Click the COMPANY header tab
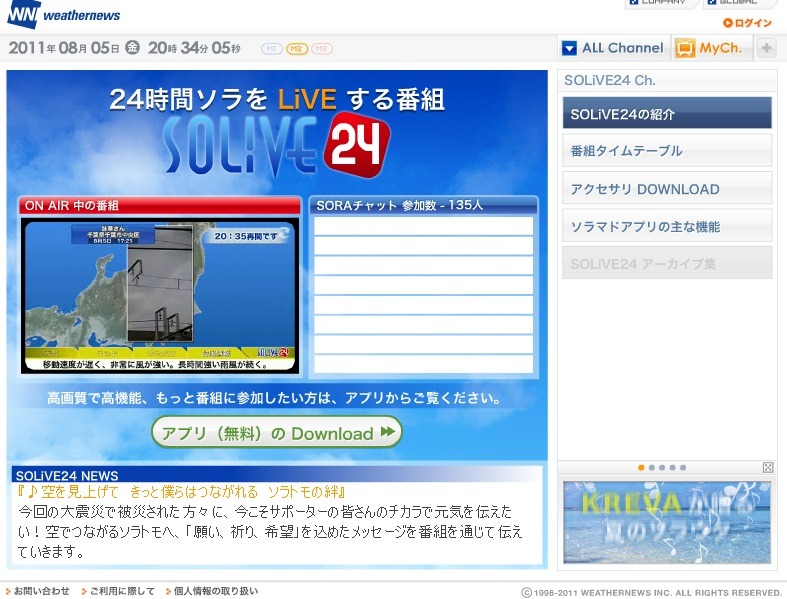 pos(660,3)
